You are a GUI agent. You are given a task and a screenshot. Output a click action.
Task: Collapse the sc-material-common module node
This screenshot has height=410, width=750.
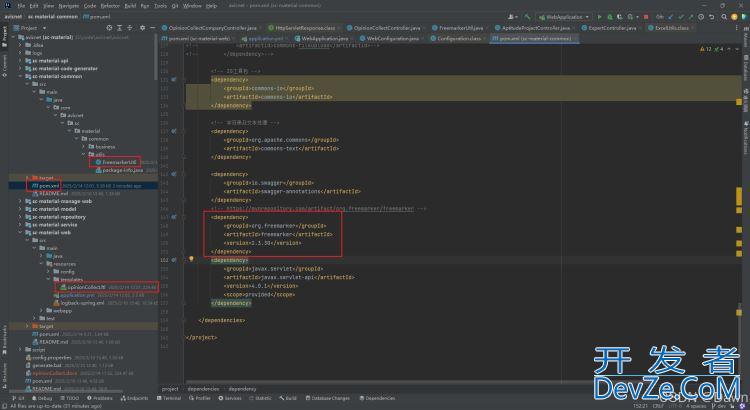(20, 76)
